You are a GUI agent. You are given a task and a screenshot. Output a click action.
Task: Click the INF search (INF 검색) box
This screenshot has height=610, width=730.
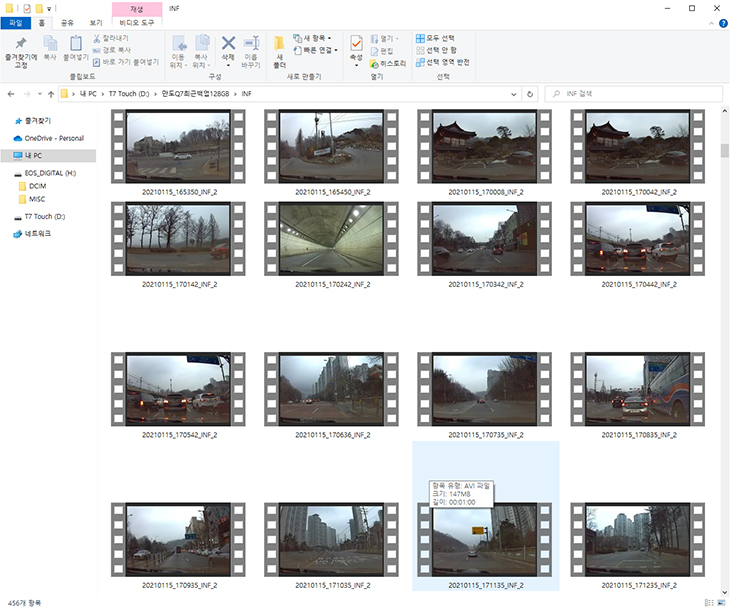[634, 94]
